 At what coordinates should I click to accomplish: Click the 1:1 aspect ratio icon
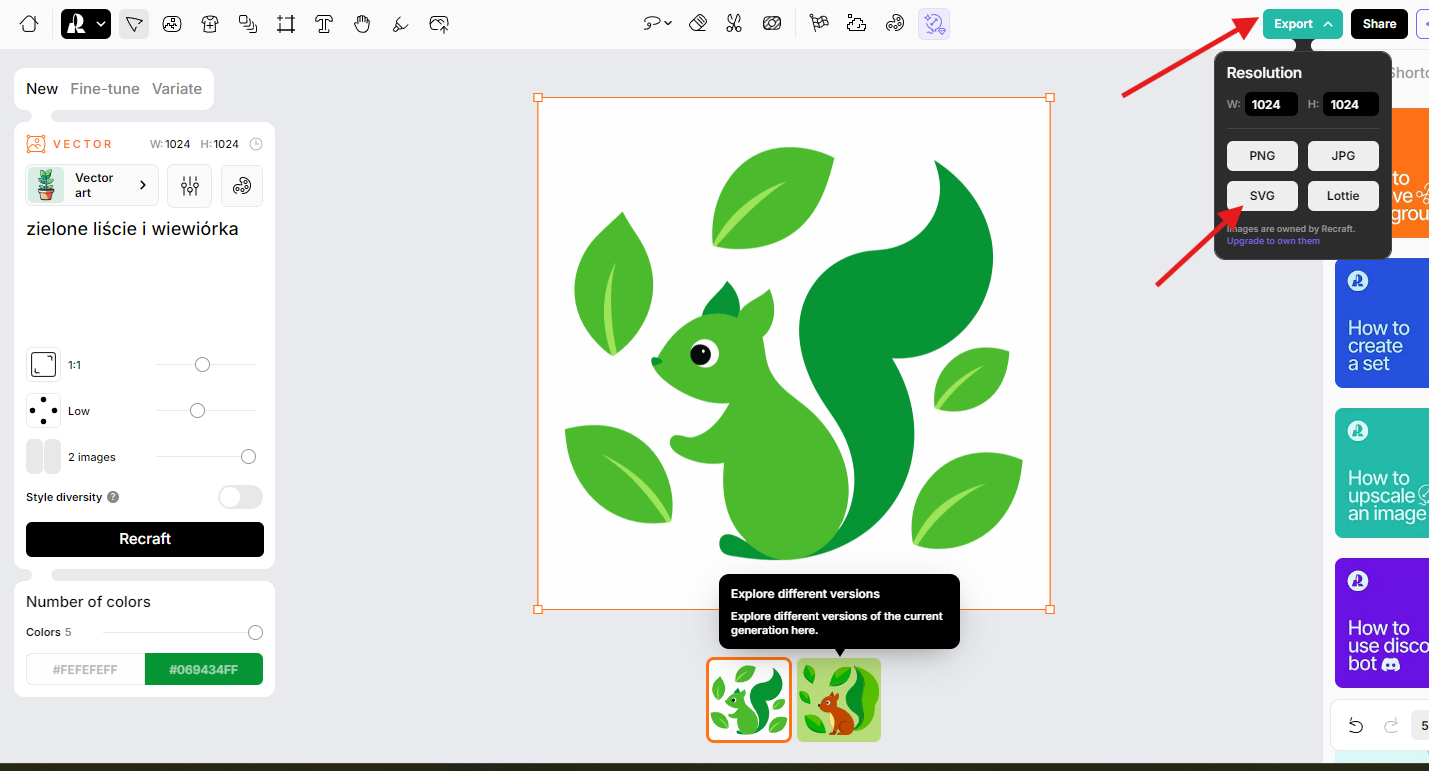[x=43, y=365]
